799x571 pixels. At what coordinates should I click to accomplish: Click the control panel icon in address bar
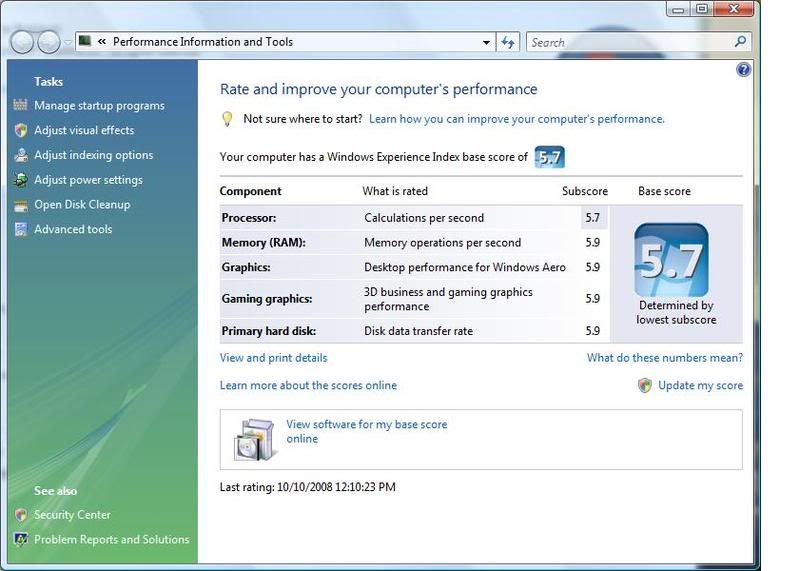click(x=85, y=41)
